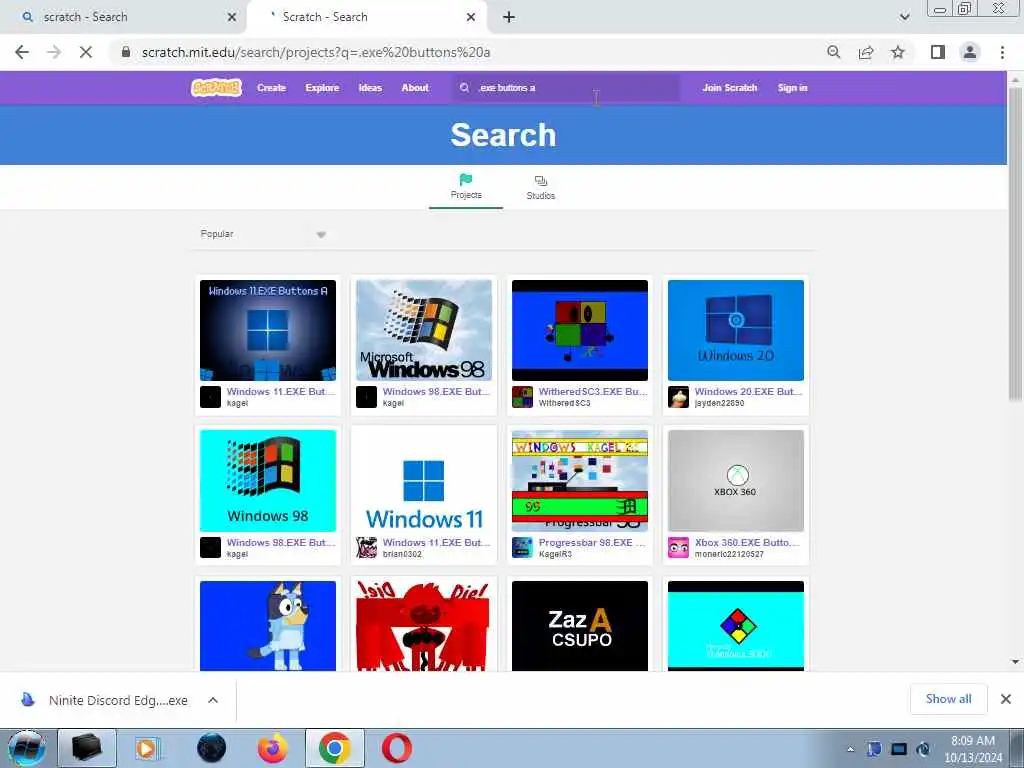Image resolution: width=1024 pixels, height=768 pixels.
Task: Click Show all downloads button
Action: pyautogui.click(x=948, y=699)
